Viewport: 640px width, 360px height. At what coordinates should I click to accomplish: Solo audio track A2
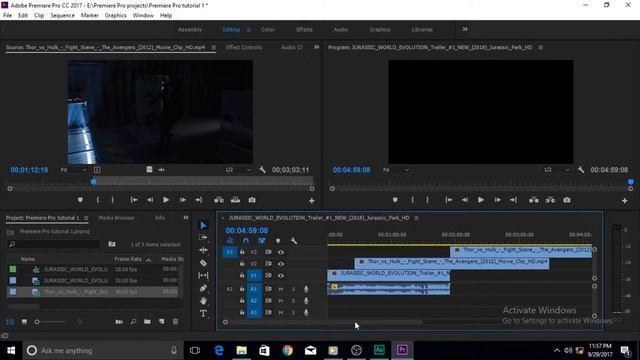pos(293,301)
